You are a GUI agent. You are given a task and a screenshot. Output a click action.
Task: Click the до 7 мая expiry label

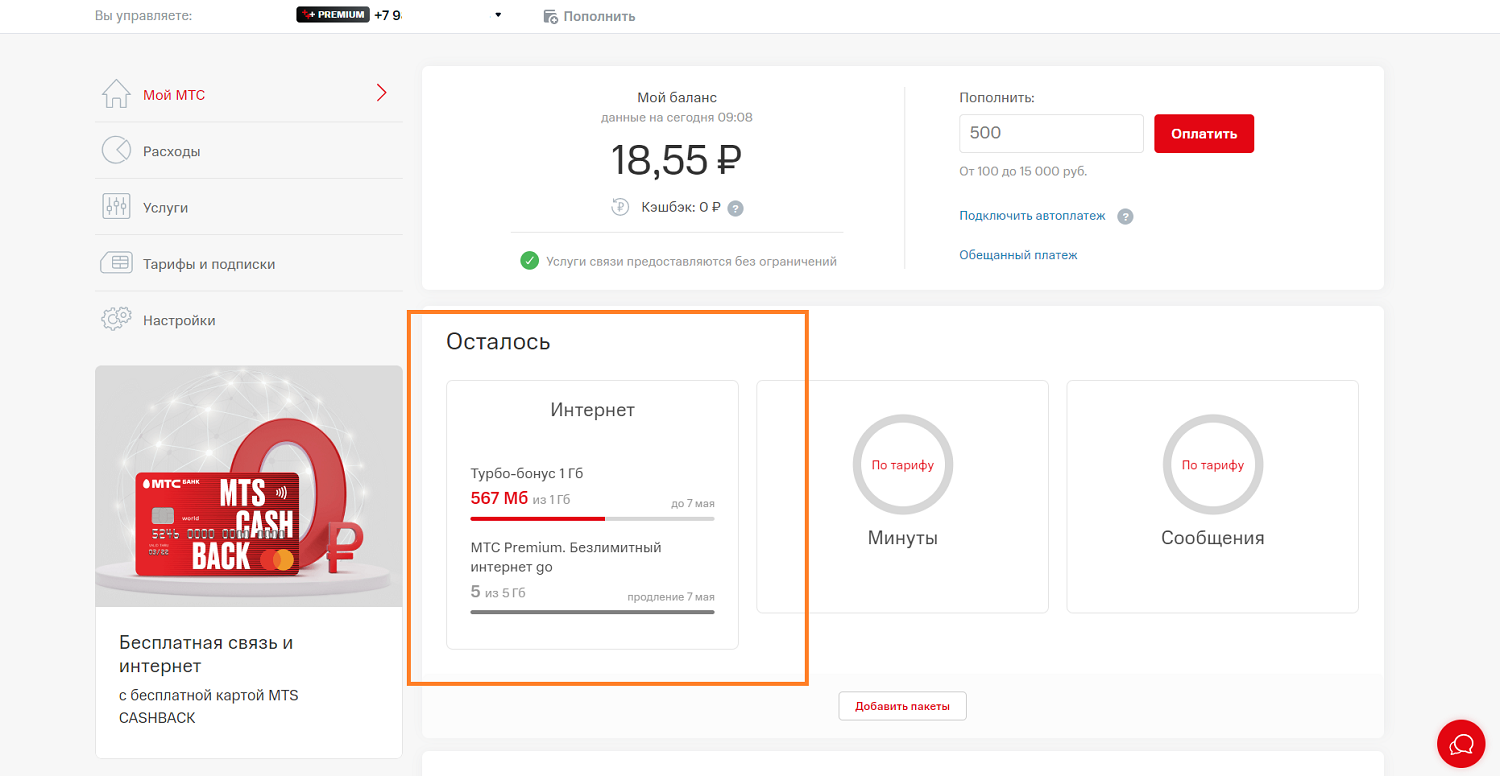point(693,503)
